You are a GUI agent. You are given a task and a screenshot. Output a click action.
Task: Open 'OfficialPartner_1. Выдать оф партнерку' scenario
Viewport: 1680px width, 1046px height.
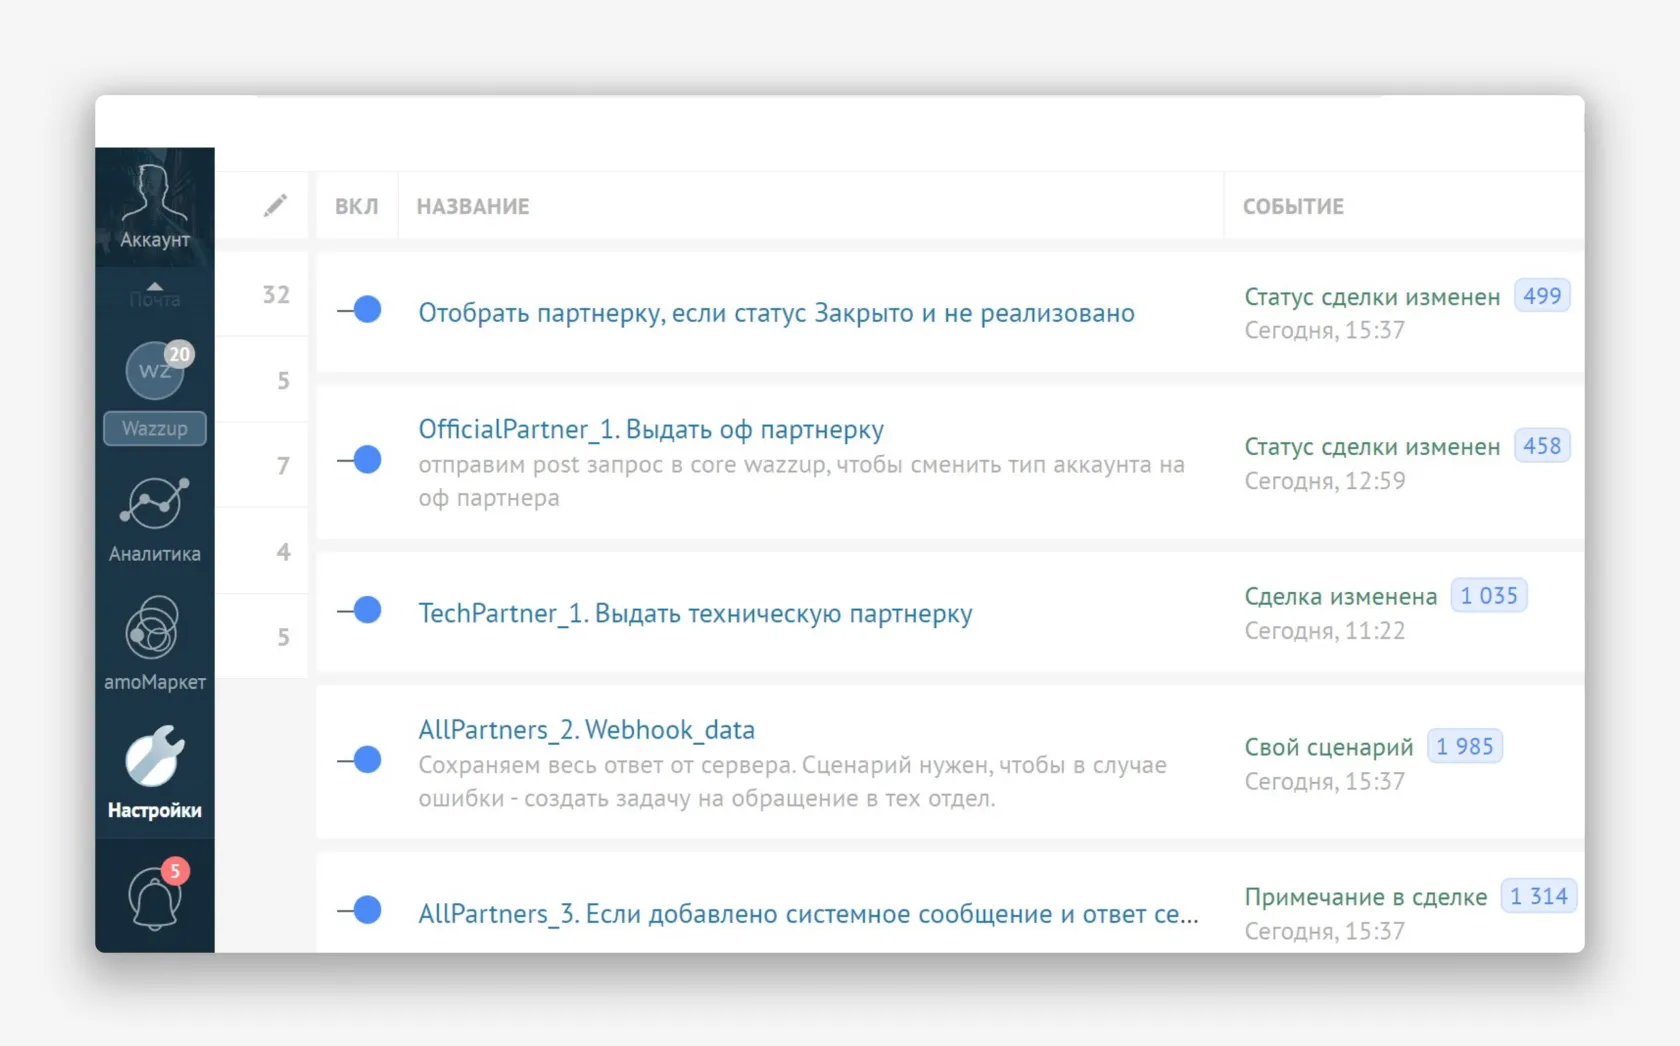click(x=651, y=430)
